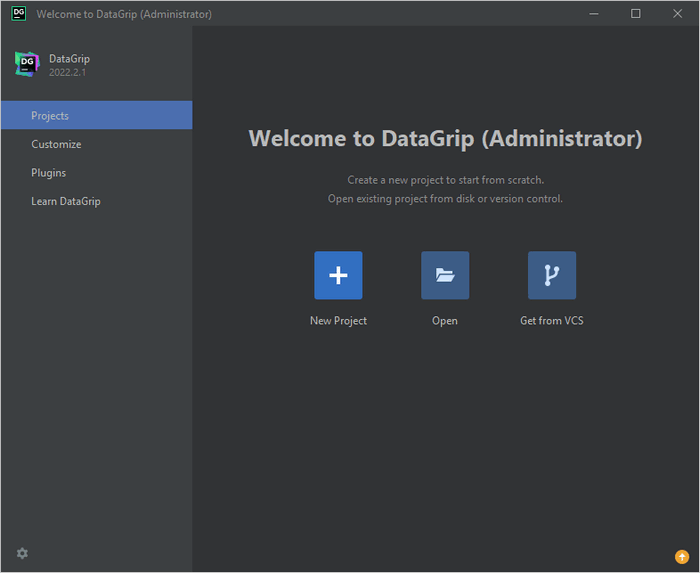Click the DataGrip logo in the sidebar
Image resolution: width=700 pixels, height=573 pixels.
pyautogui.click(x=27, y=65)
